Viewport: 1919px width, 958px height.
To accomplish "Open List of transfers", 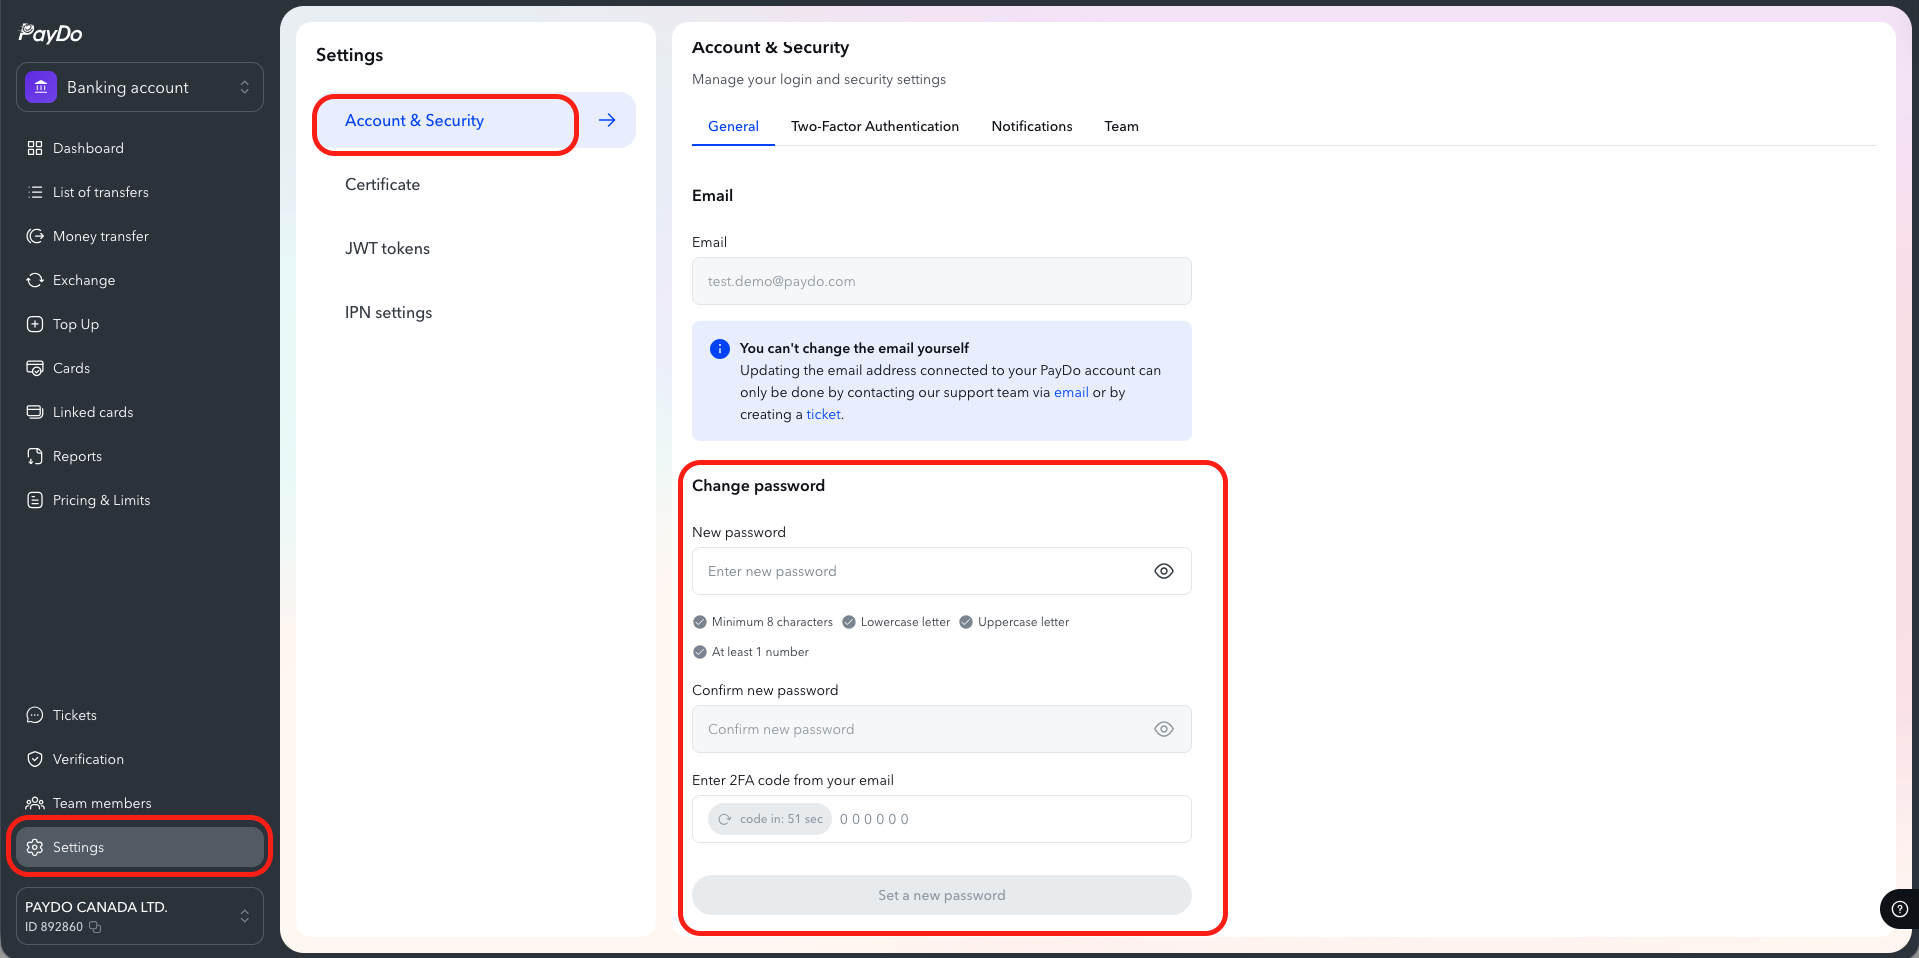I will tap(140, 192).
